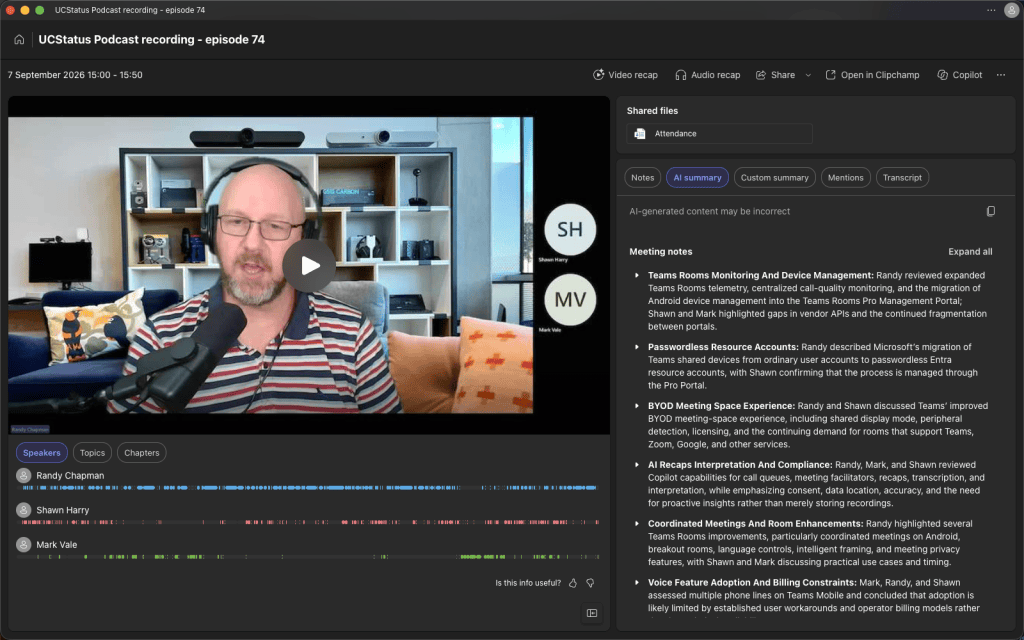Select the Meeting notes heading

click(660, 251)
